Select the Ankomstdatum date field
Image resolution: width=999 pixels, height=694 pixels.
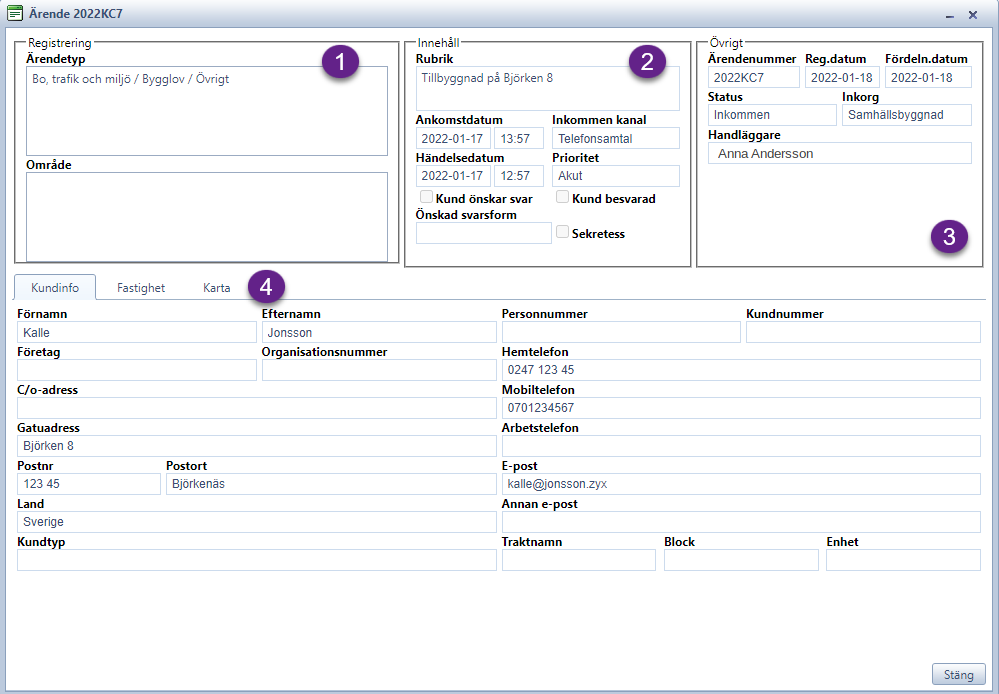point(453,138)
